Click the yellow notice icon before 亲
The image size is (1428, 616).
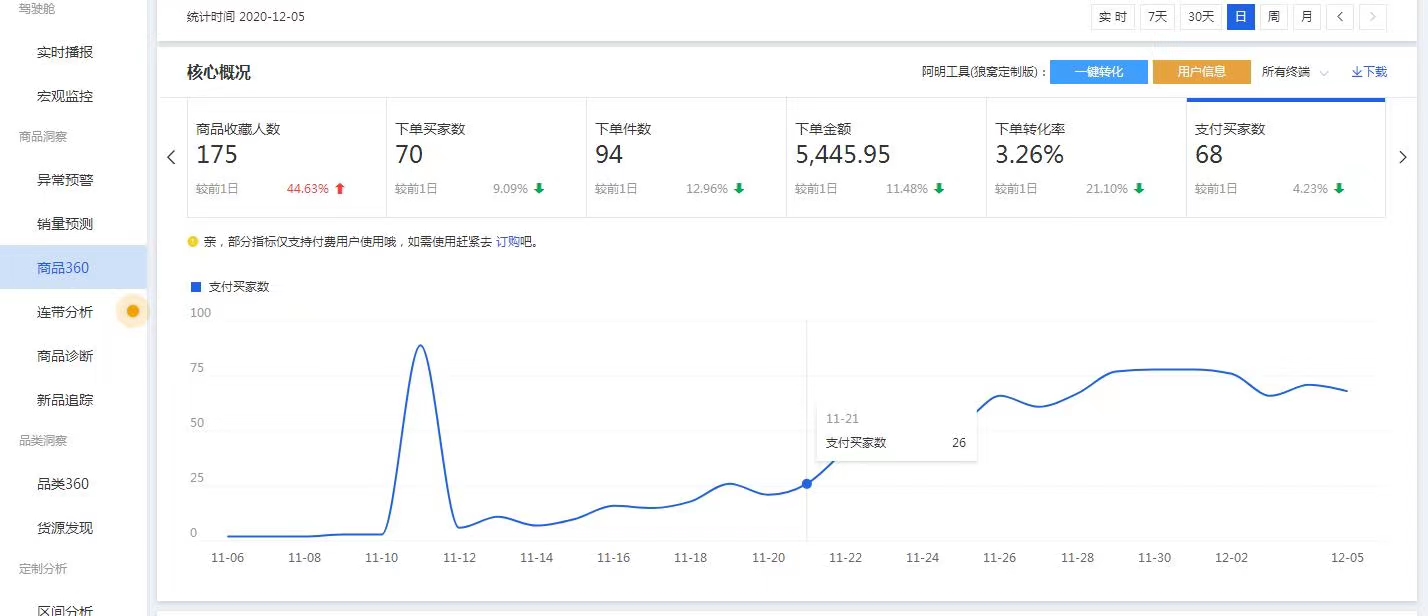click(x=193, y=241)
